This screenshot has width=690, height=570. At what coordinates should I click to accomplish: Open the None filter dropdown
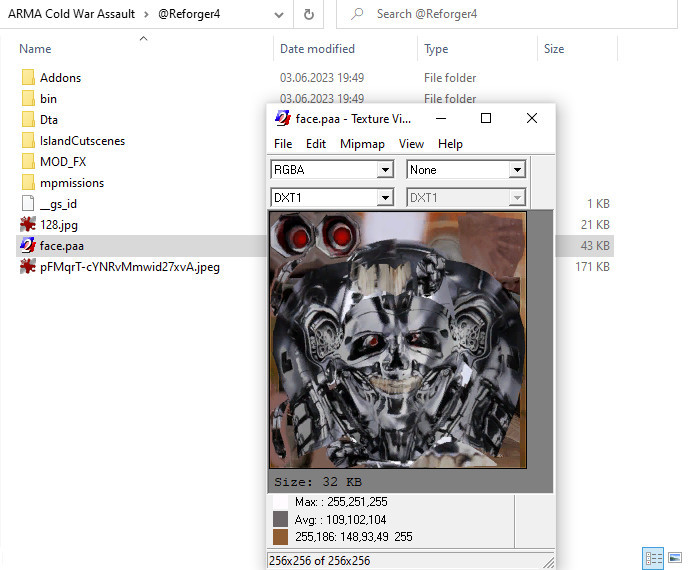point(517,169)
